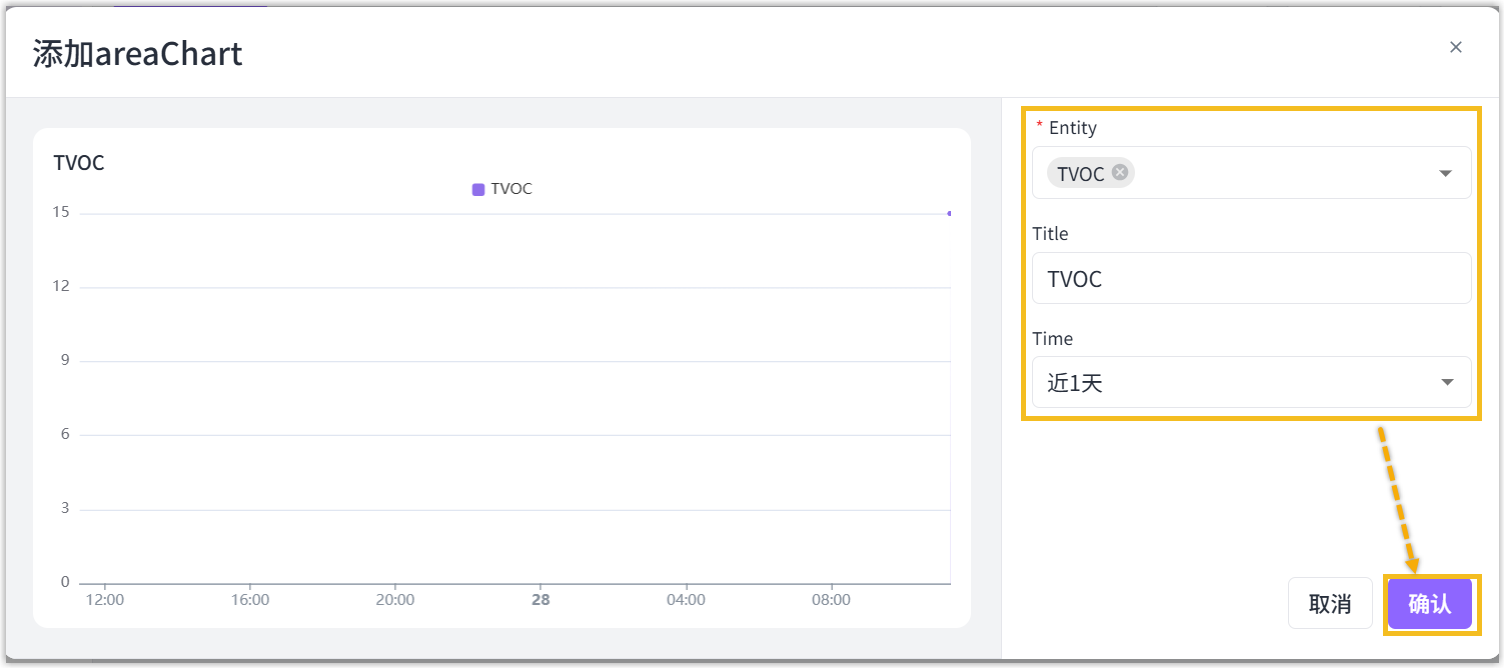Click the TVOC chart title in preview
Image resolution: width=1505 pixels, height=669 pixels.
(79, 163)
